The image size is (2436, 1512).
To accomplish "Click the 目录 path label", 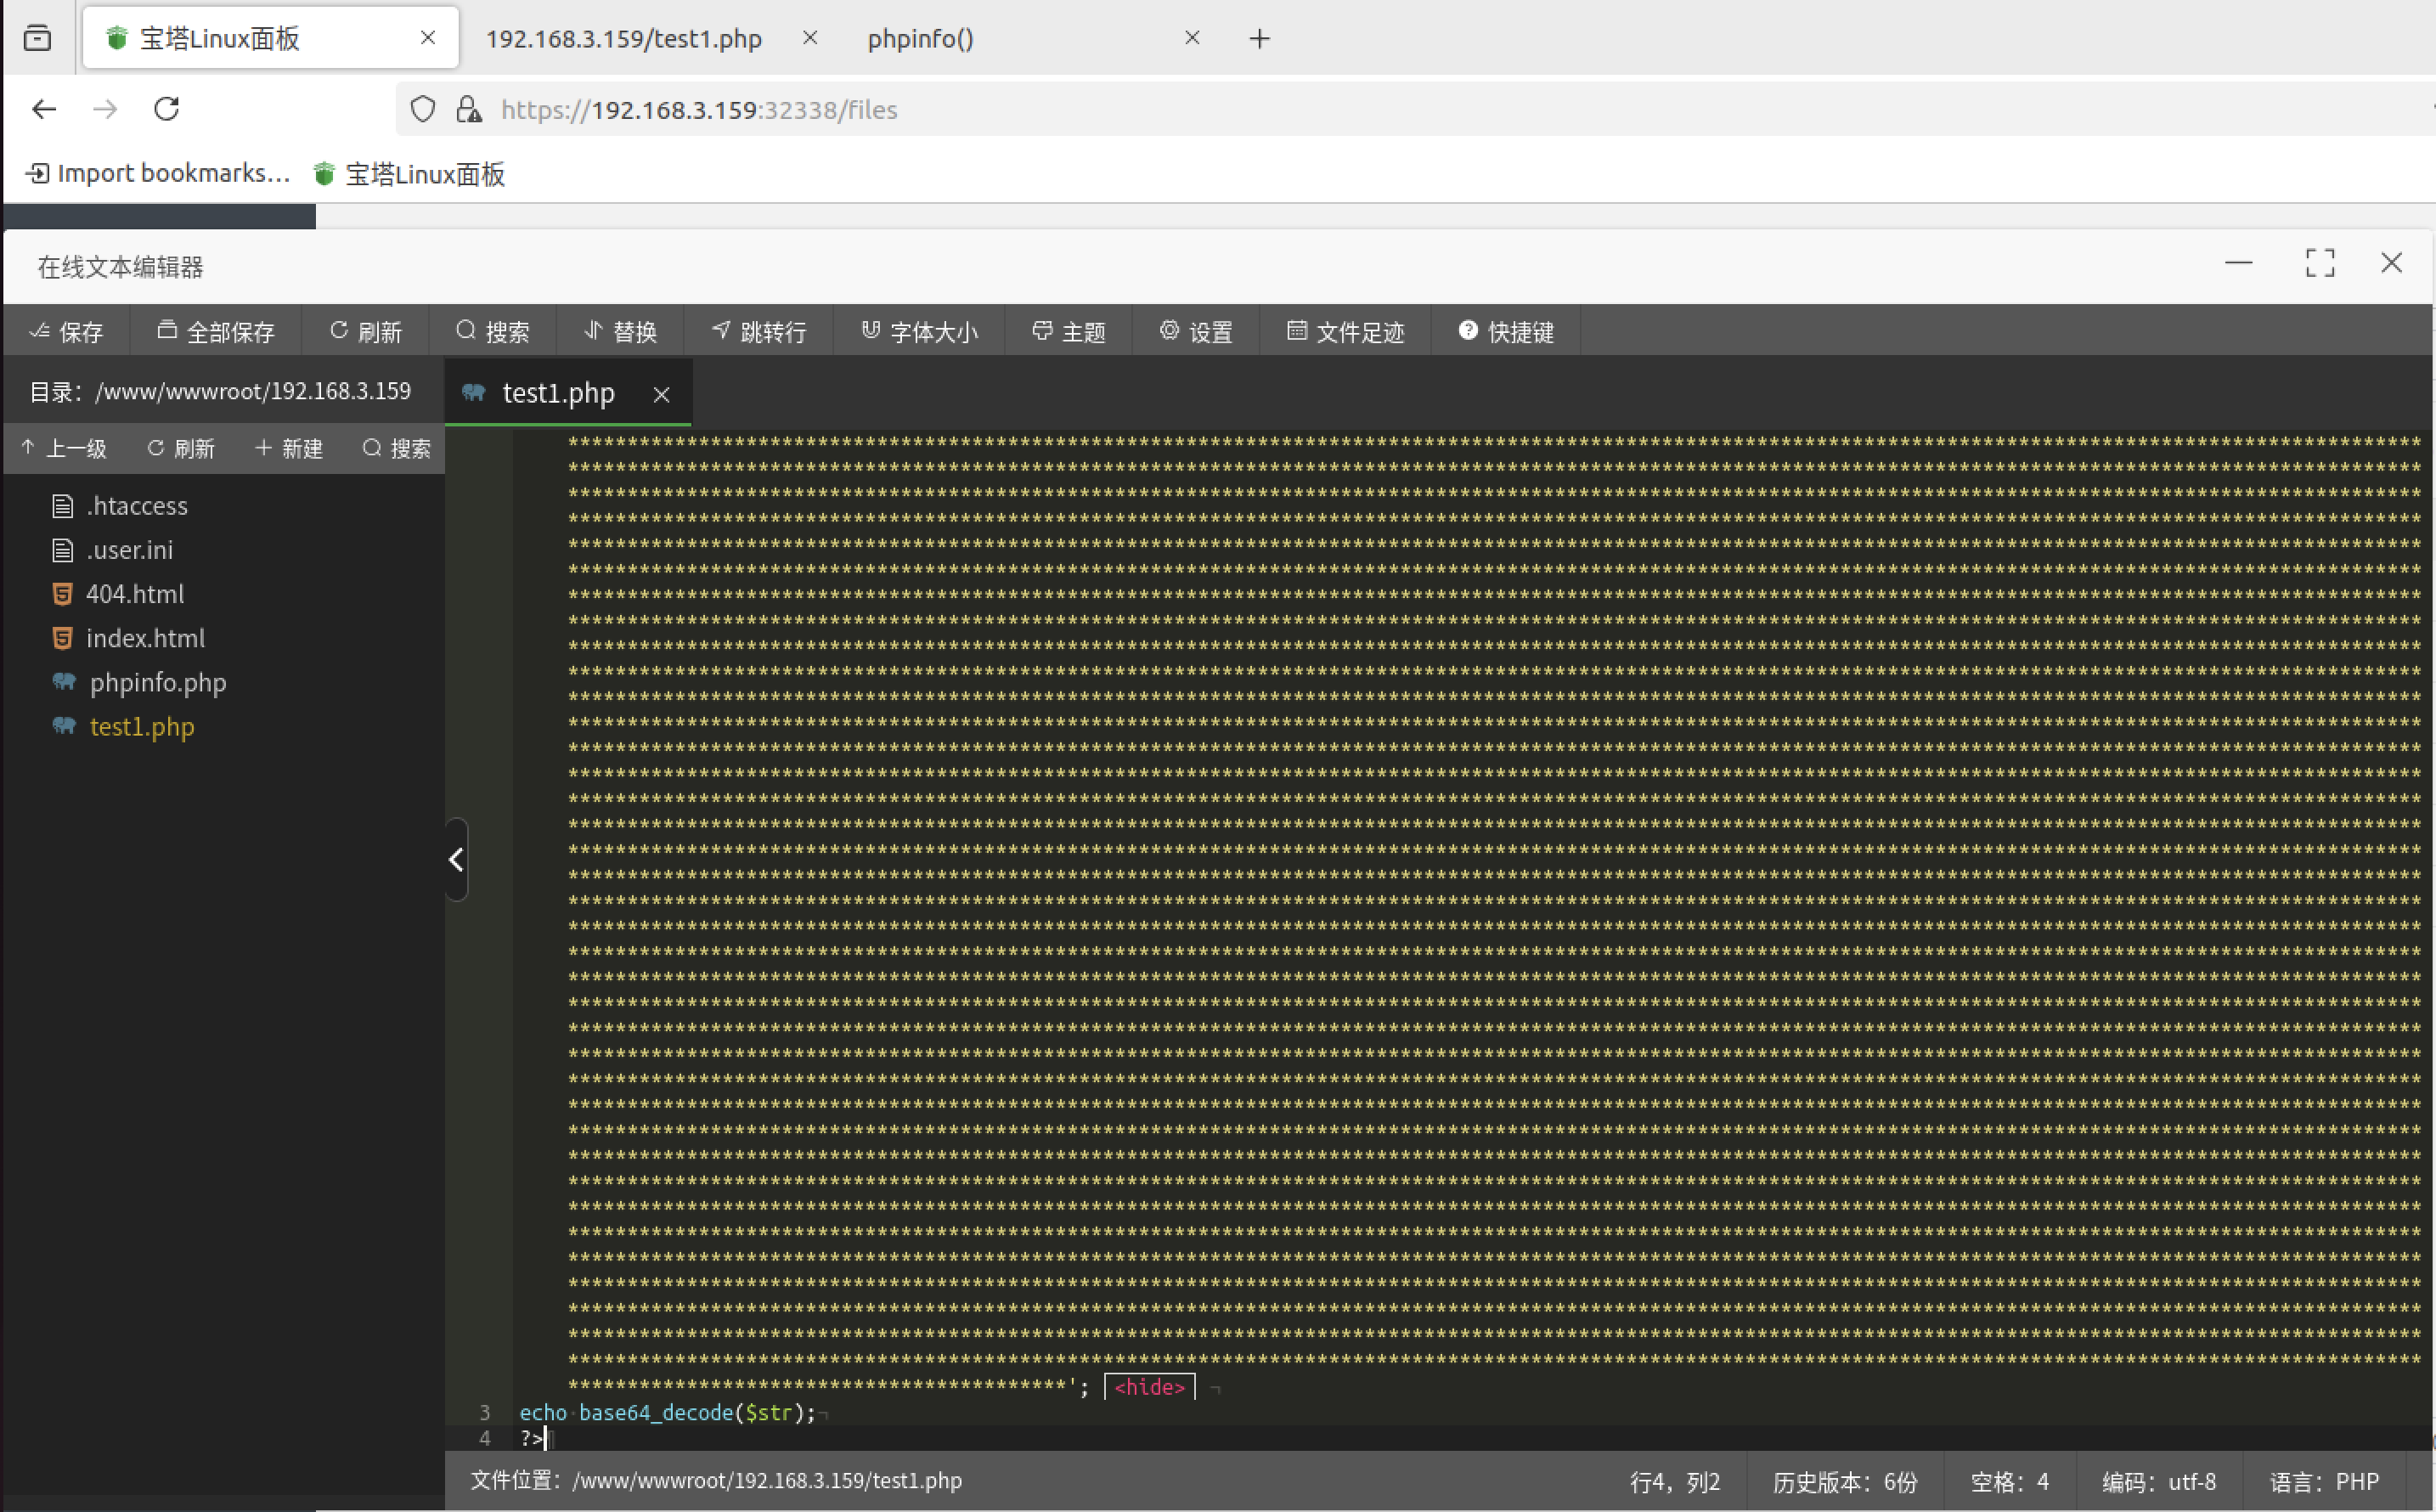I will pyautogui.click(x=220, y=391).
